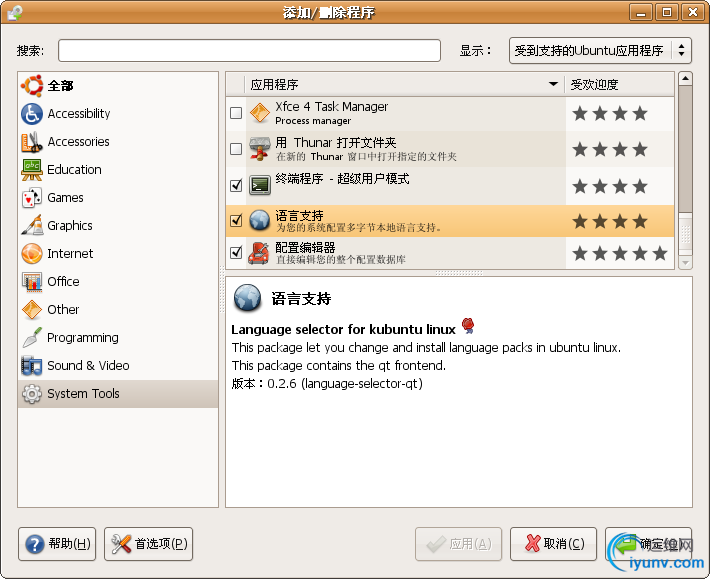The image size is (710, 579).
Task: Click the Accessories scissors icon
Action: pyautogui.click(x=32, y=142)
